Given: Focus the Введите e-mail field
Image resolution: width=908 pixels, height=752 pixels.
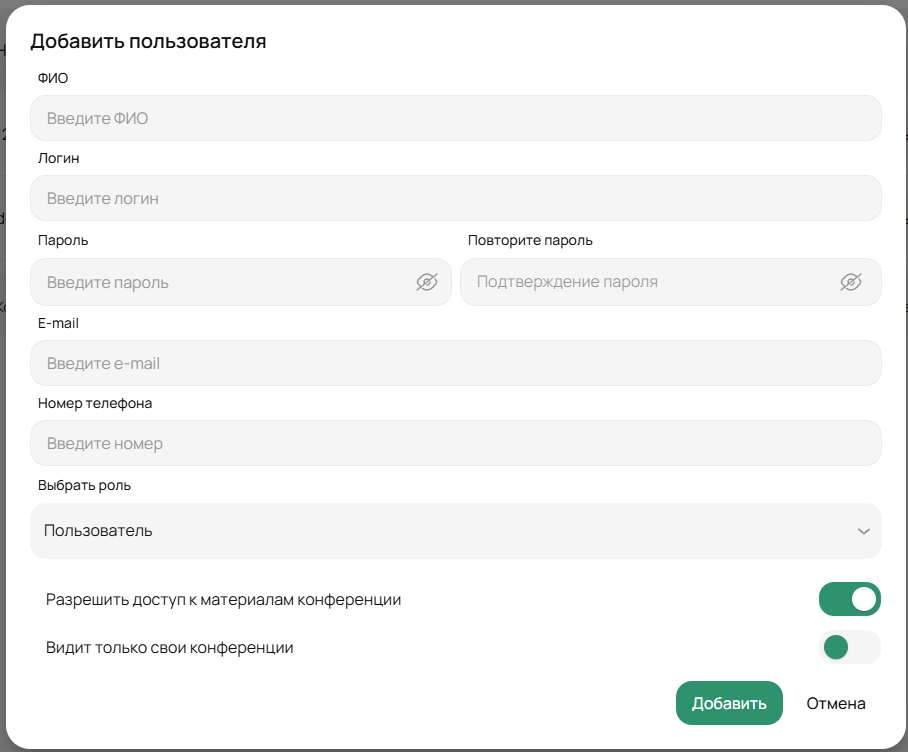Looking at the screenshot, I should (455, 363).
